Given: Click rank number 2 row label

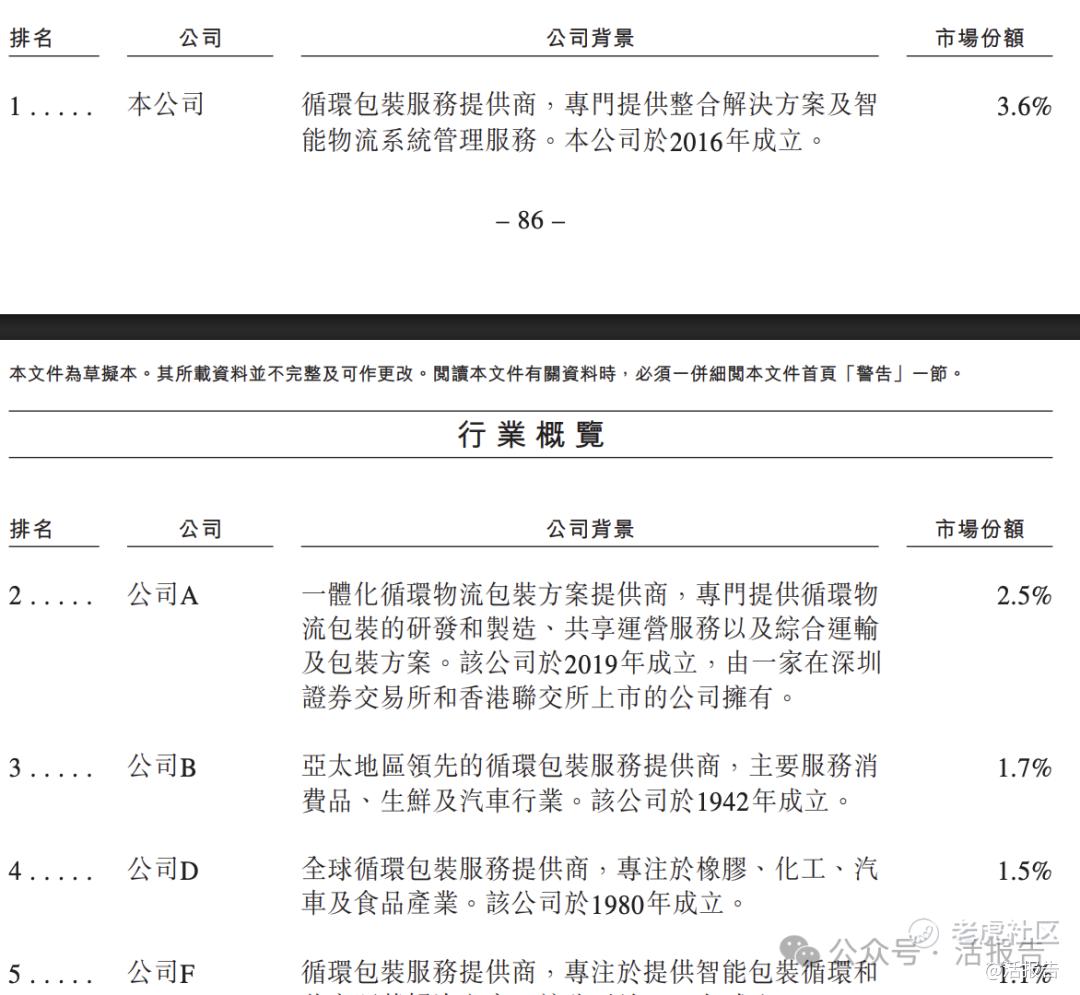Looking at the screenshot, I should (x=50, y=596).
